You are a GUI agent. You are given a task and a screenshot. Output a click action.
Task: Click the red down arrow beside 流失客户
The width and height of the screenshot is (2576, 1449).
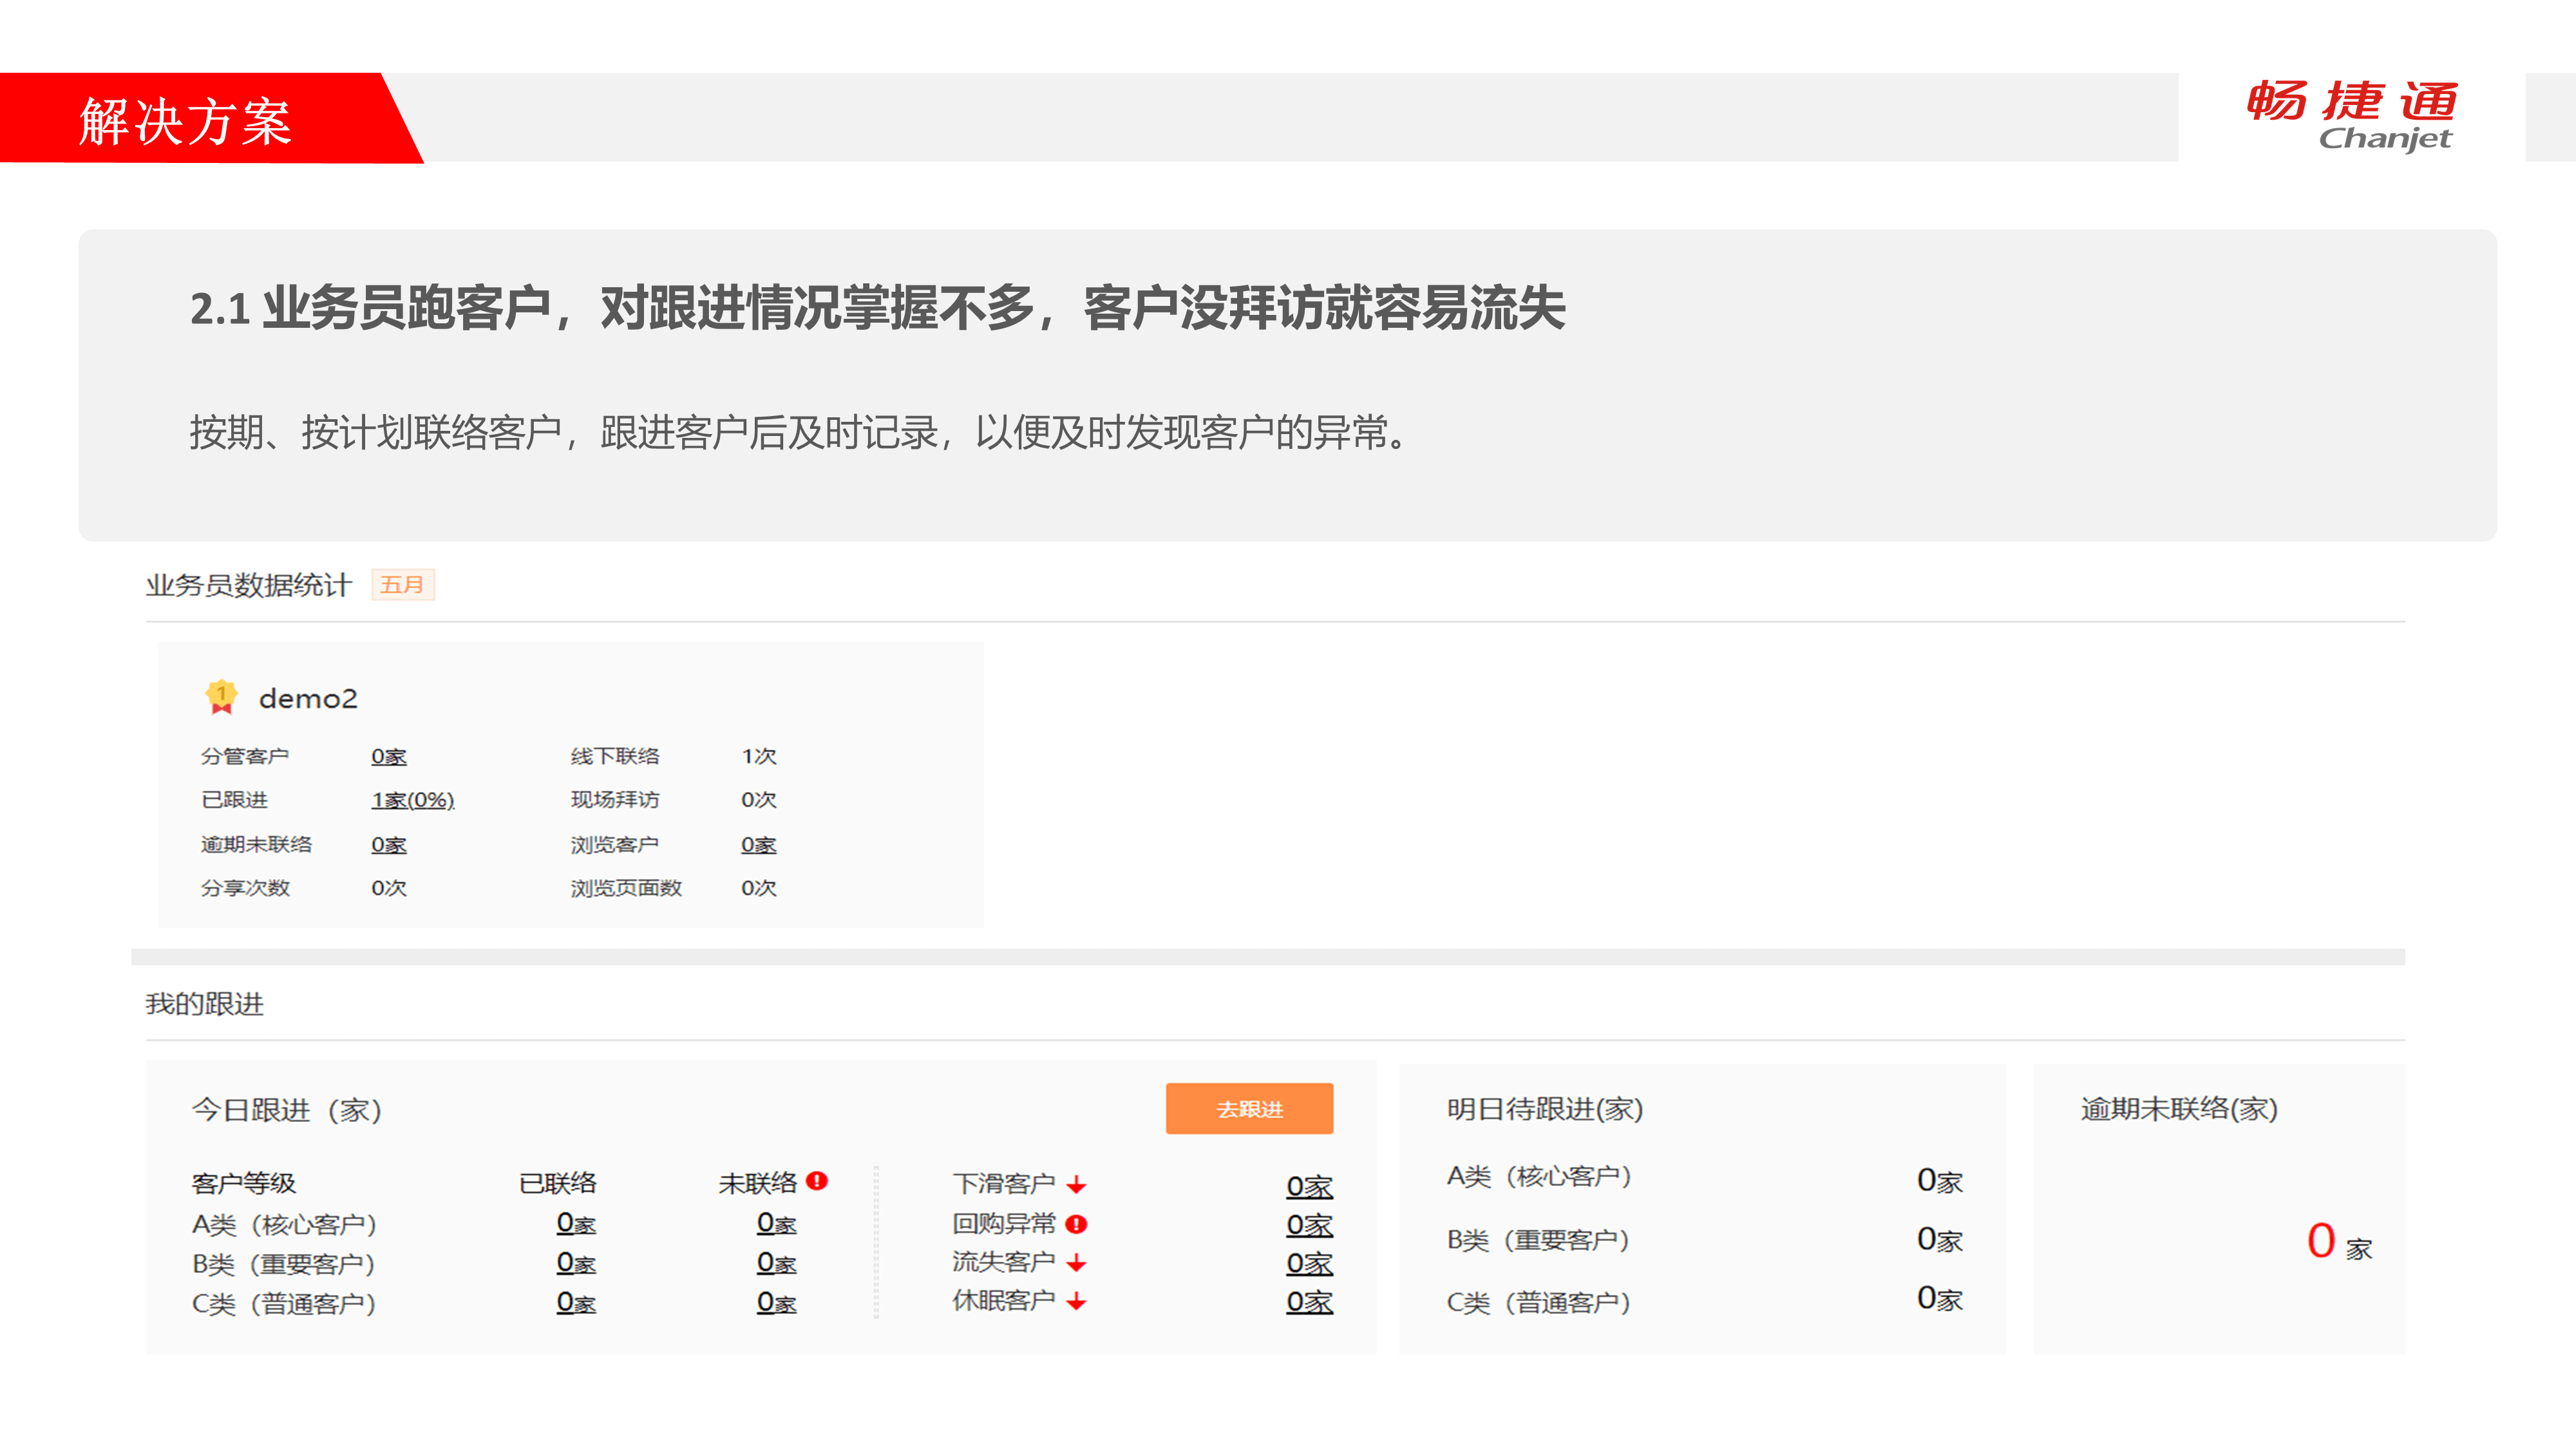1076,1263
